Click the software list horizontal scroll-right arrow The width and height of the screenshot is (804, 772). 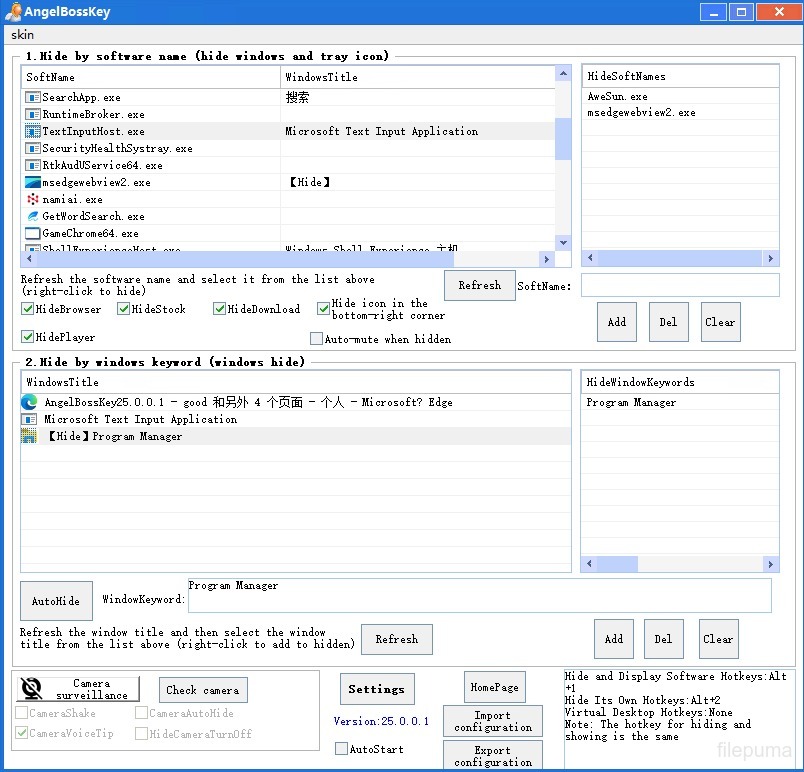point(547,259)
